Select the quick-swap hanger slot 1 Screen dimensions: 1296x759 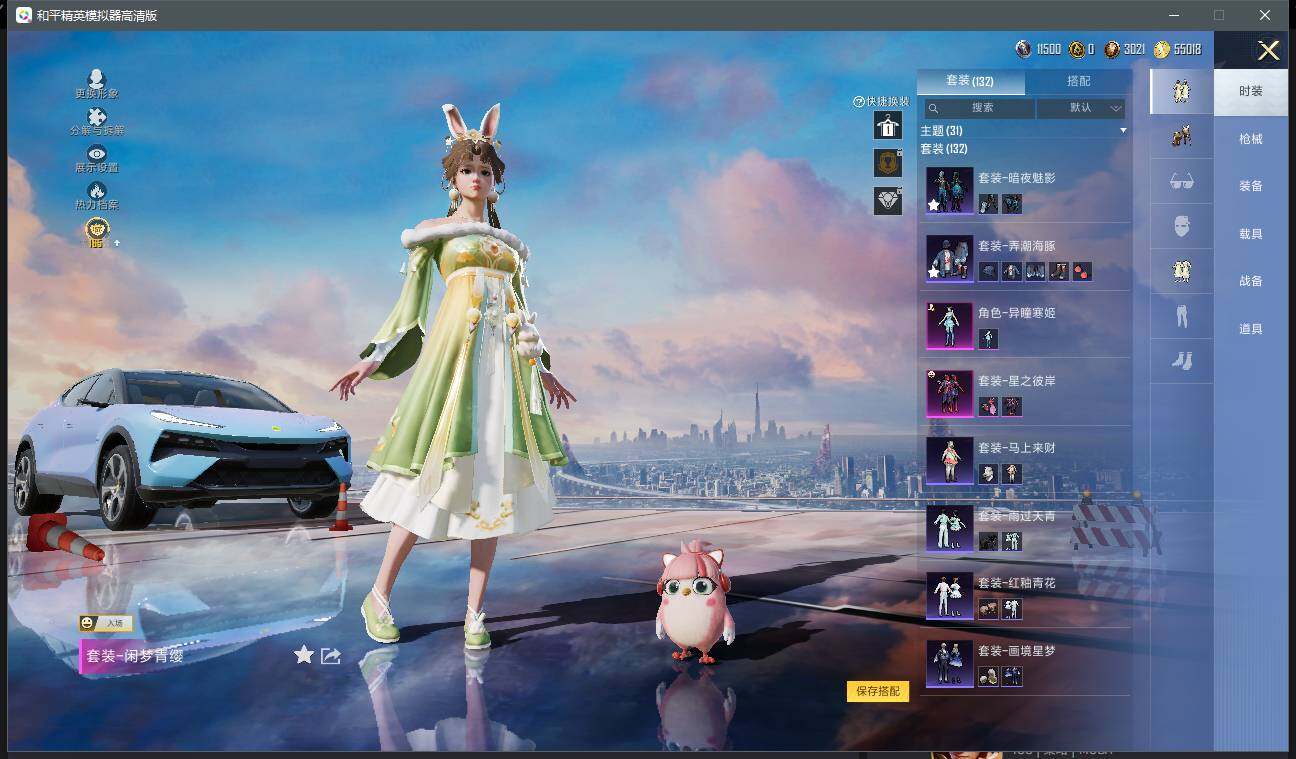click(x=888, y=125)
